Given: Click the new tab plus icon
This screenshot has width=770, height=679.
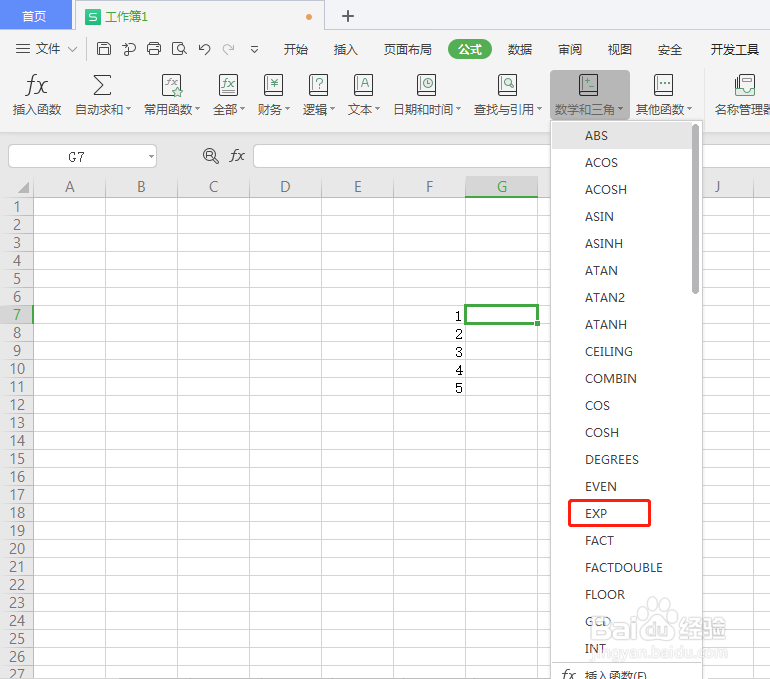Looking at the screenshot, I should [x=348, y=16].
